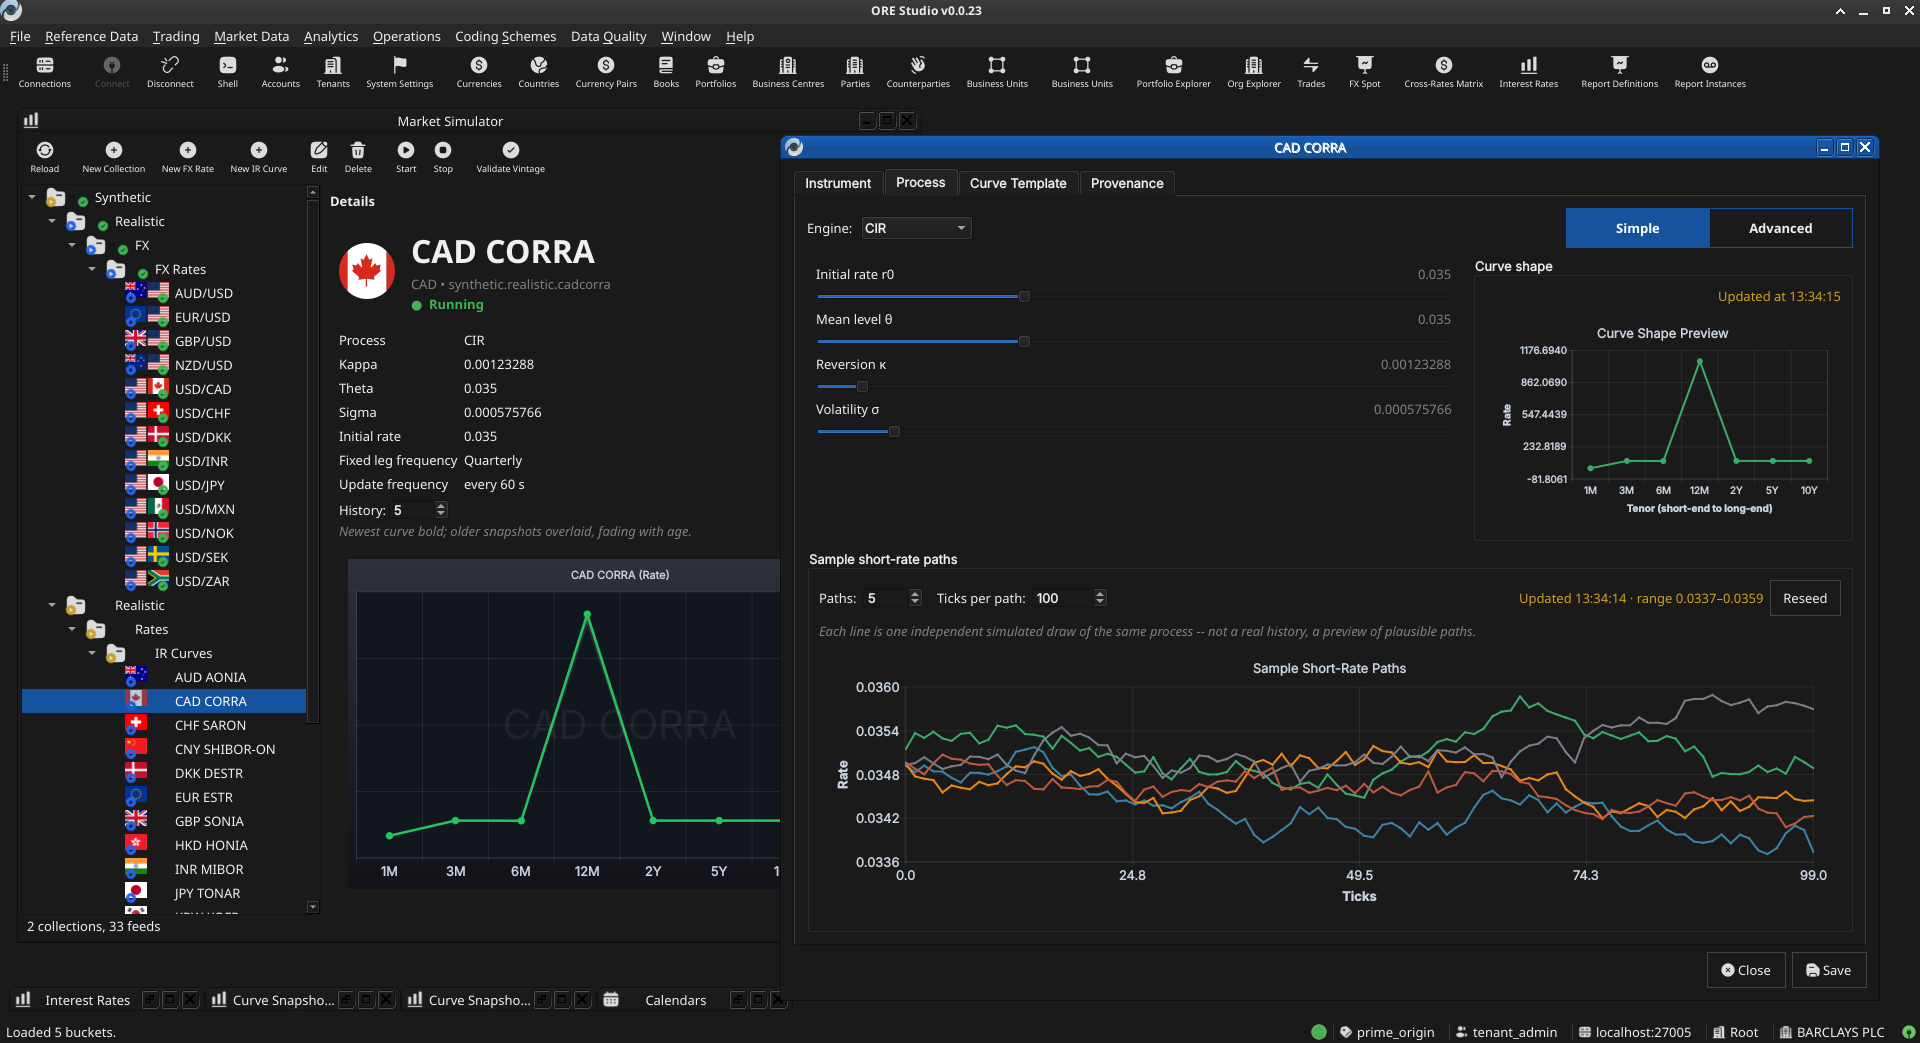Open the Reference Data menu
The height and width of the screenshot is (1043, 1920).
coord(91,36)
